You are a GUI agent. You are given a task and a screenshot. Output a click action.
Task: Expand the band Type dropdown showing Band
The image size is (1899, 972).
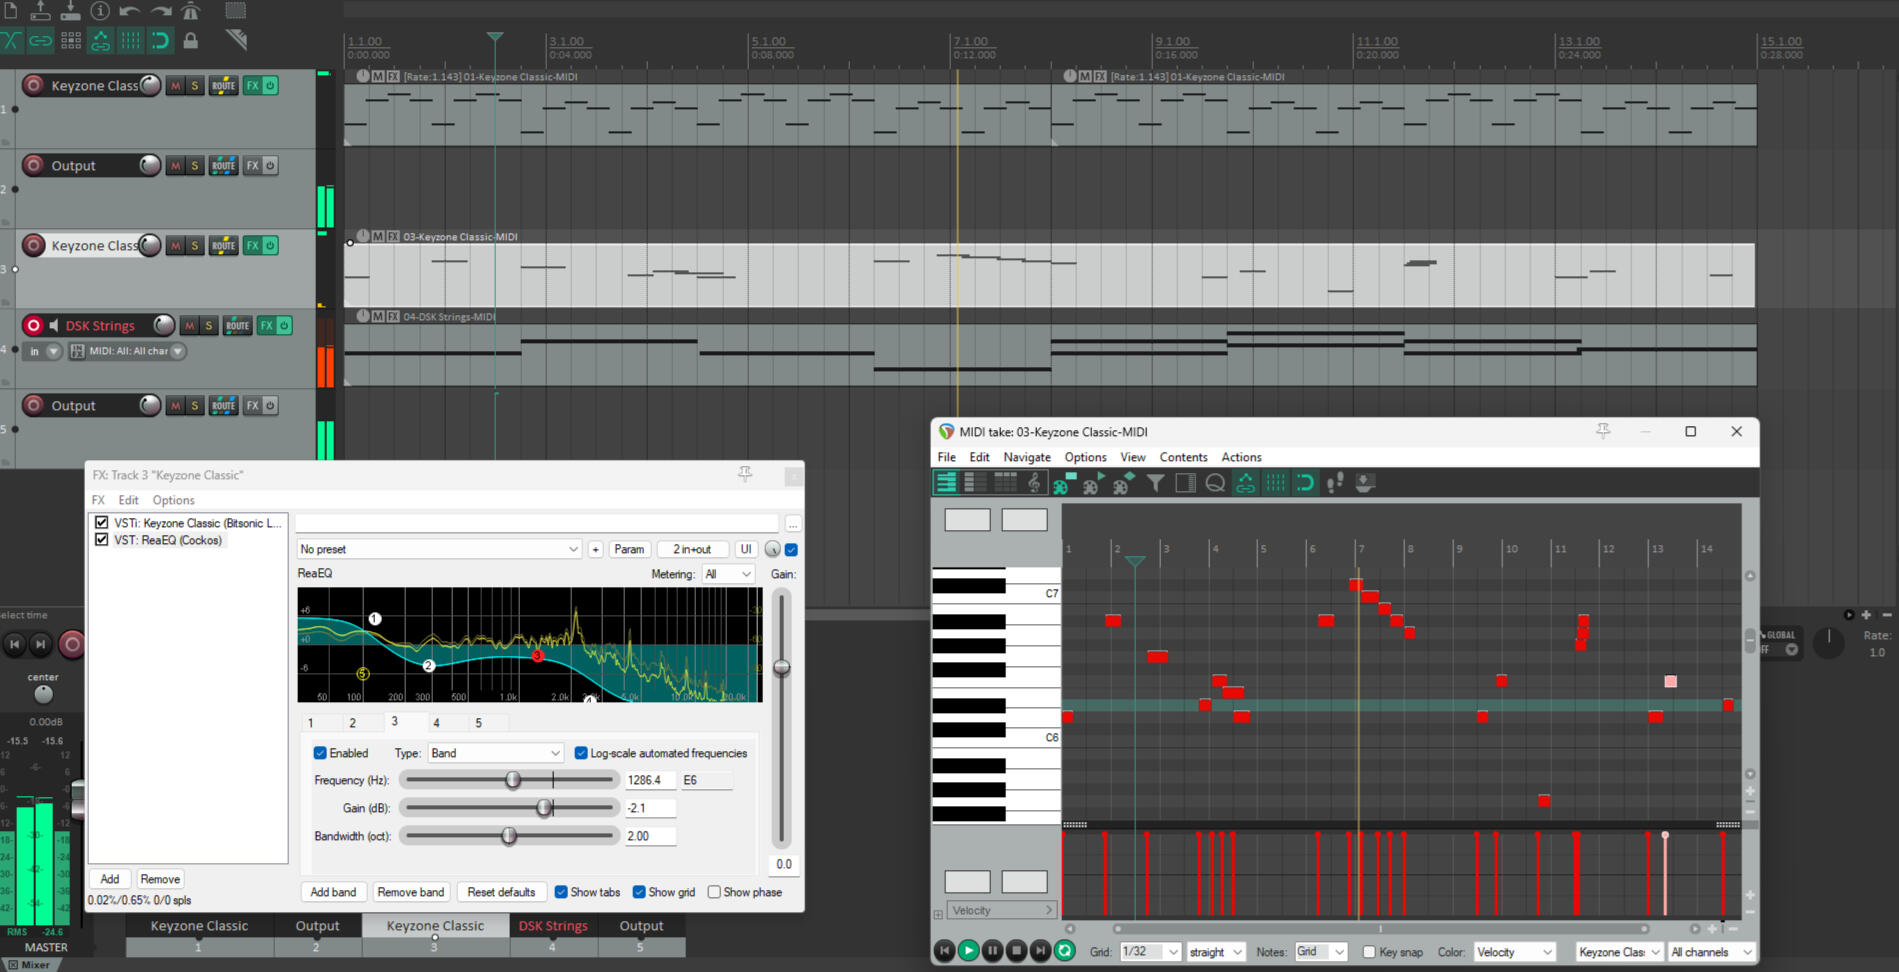pos(495,753)
